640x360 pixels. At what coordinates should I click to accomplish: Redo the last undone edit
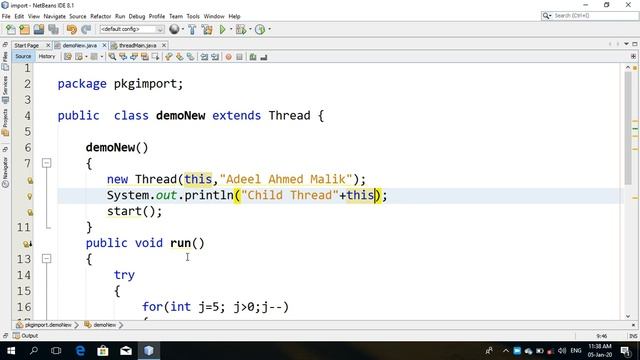(x=86, y=29)
